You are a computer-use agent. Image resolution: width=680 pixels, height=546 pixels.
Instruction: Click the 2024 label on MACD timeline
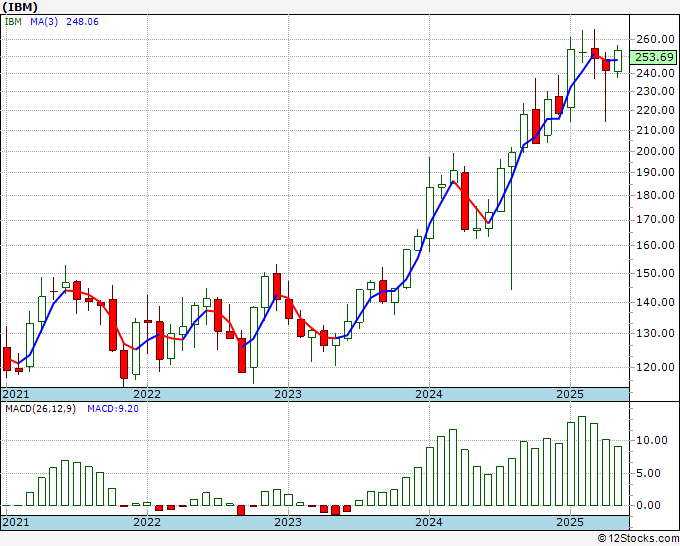pos(429,522)
